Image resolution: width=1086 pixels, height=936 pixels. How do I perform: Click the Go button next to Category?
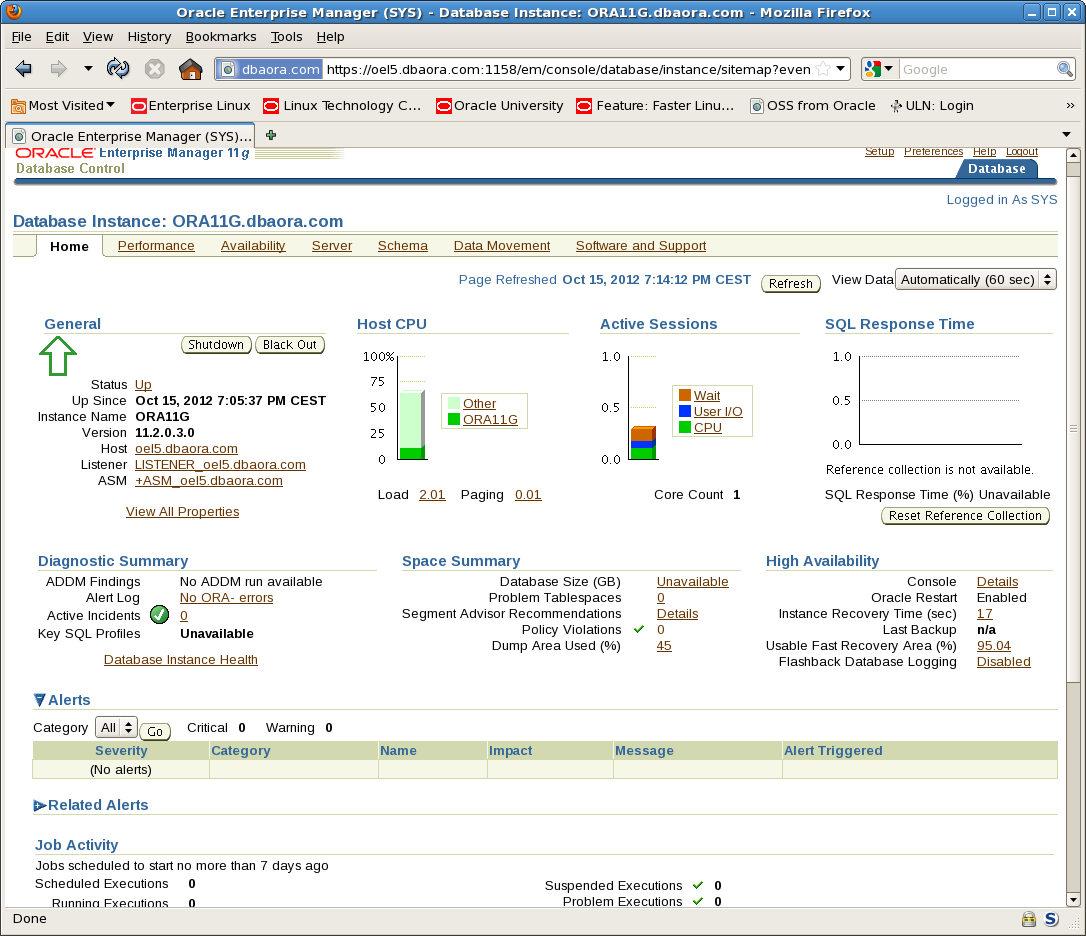[x=155, y=731]
